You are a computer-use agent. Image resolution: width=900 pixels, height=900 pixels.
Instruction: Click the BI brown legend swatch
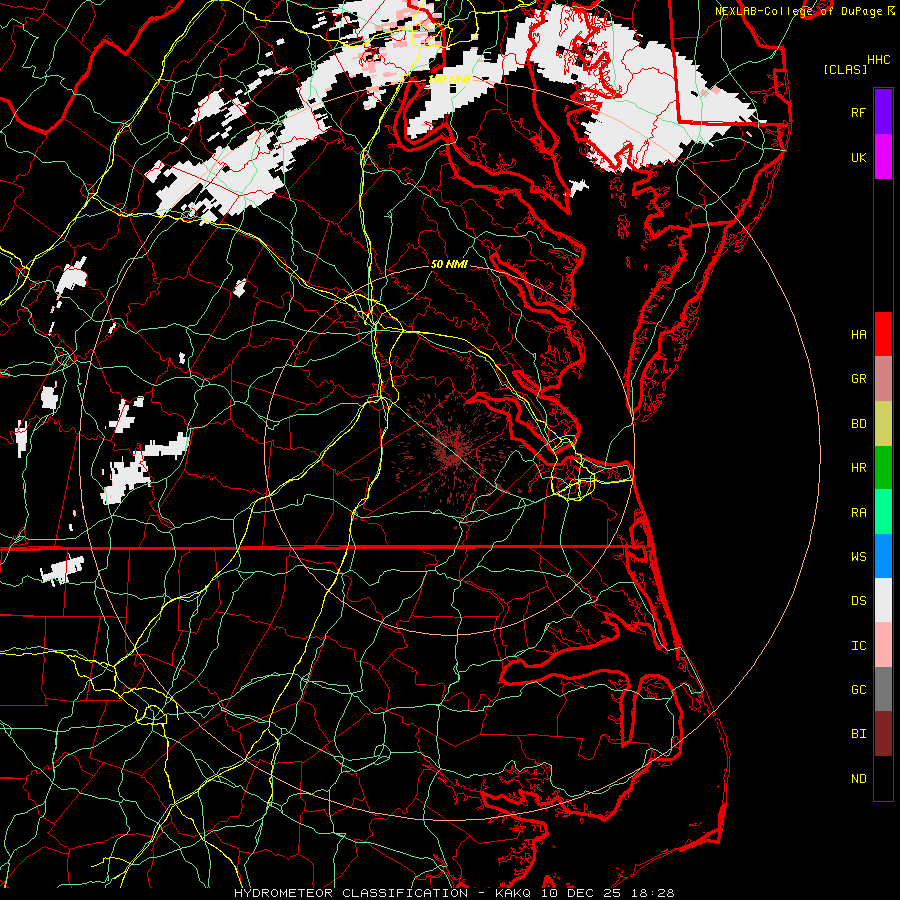(x=883, y=734)
